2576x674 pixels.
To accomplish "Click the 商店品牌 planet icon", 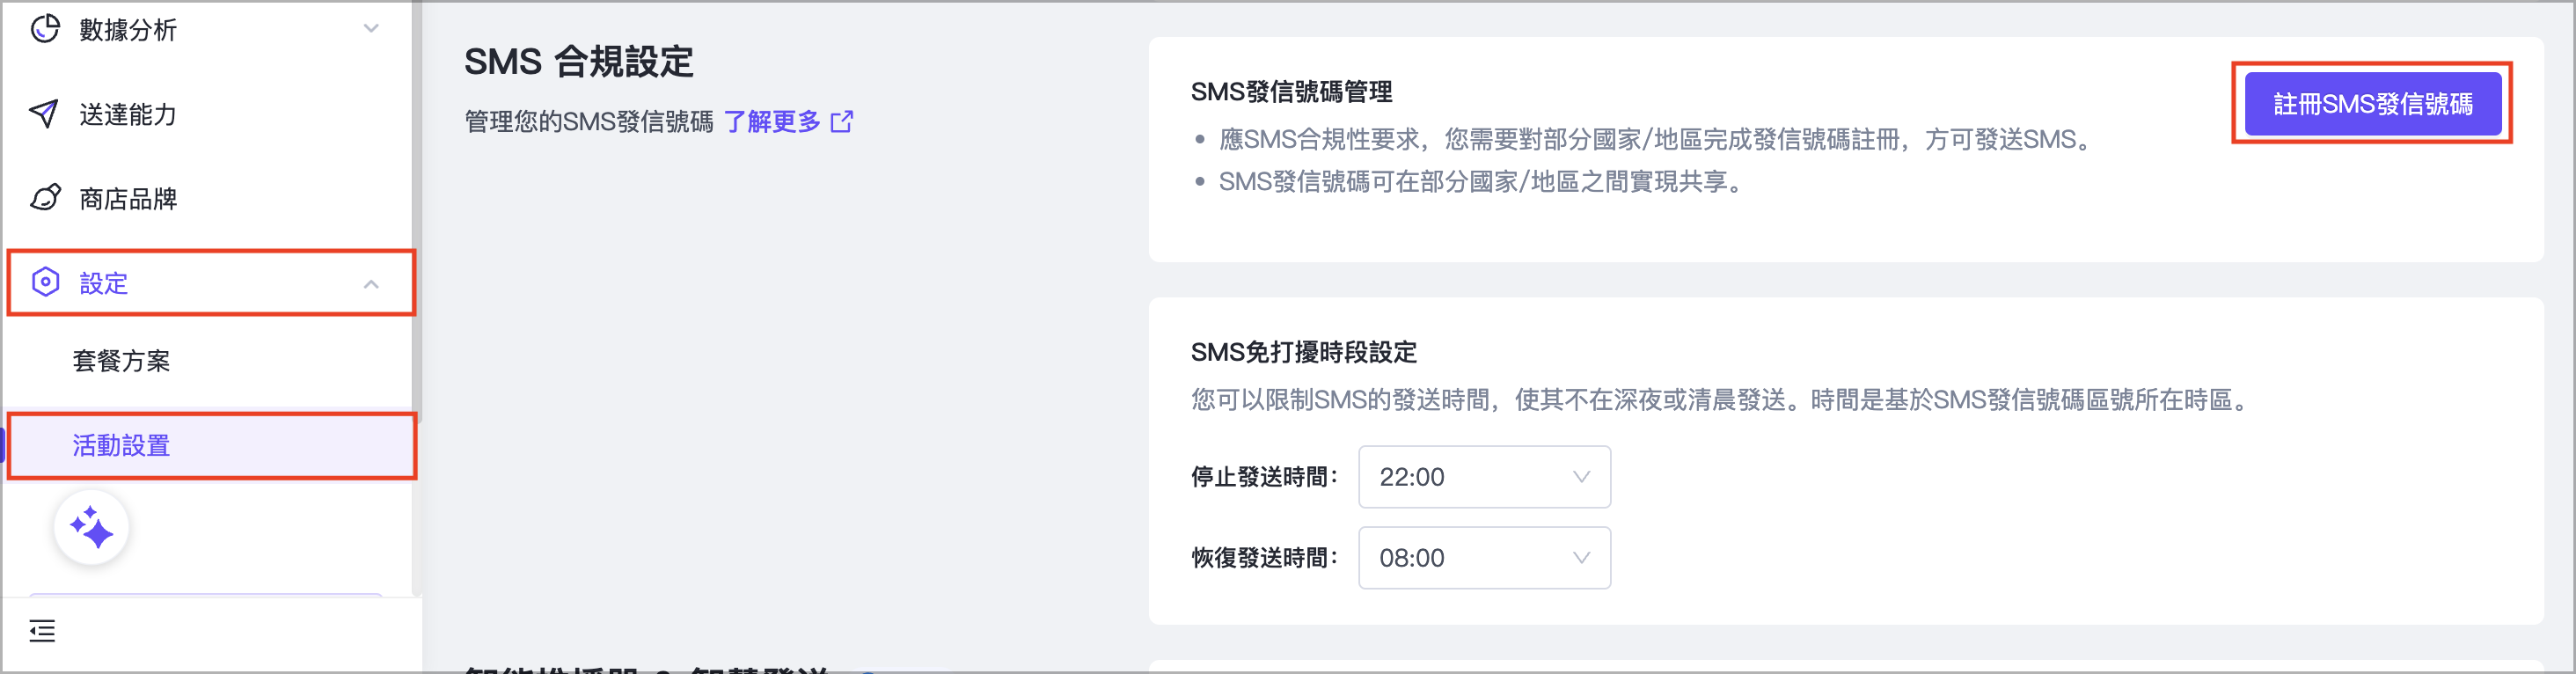I will [45, 198].
